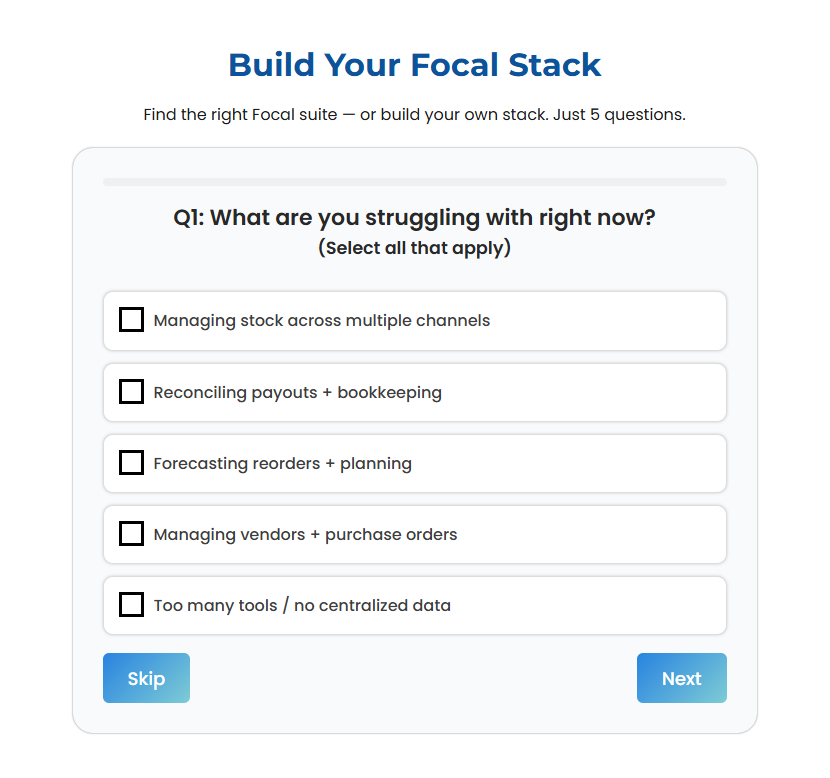Select the 'Managing vendors + purchase orders' checkbox
Viewport: 830px width, 778px height.
[x=131, y=534]
